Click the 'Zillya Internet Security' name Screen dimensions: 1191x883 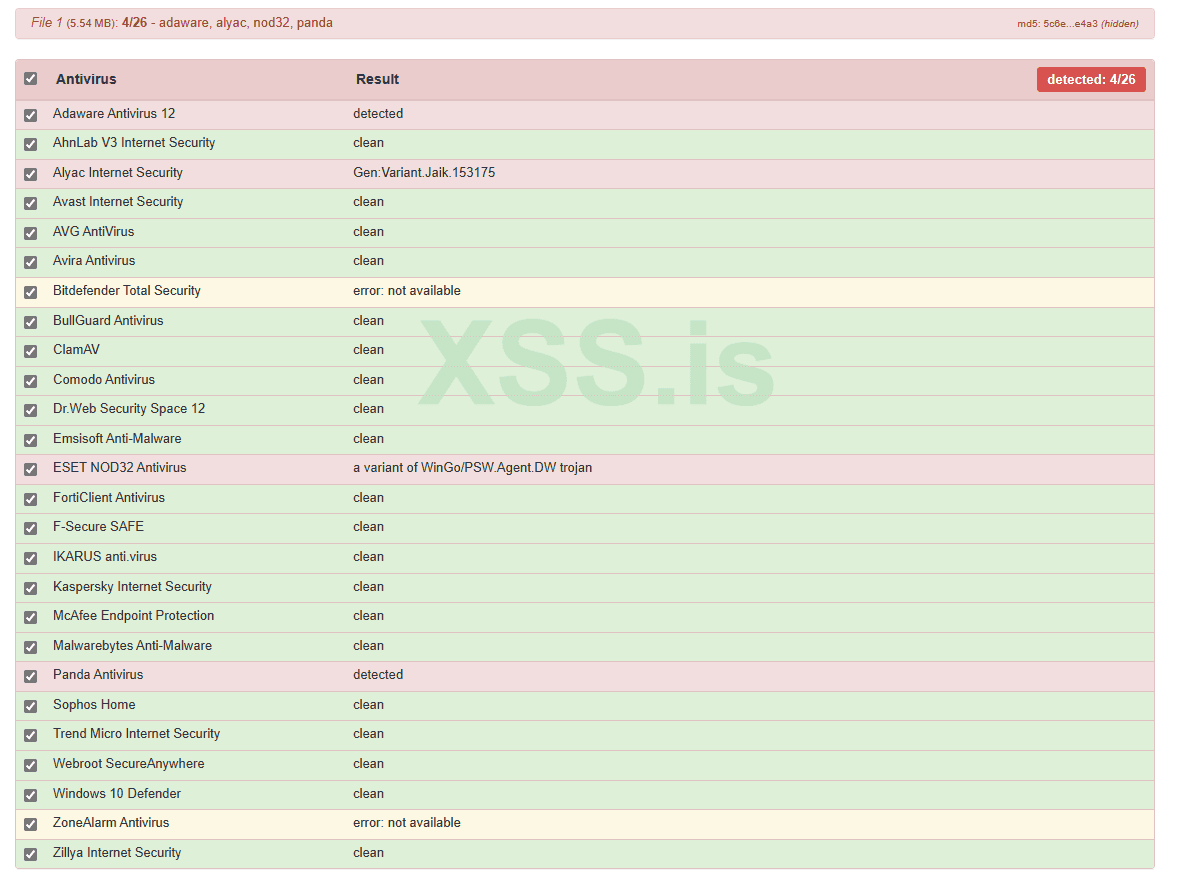click(x=117, y=853)
